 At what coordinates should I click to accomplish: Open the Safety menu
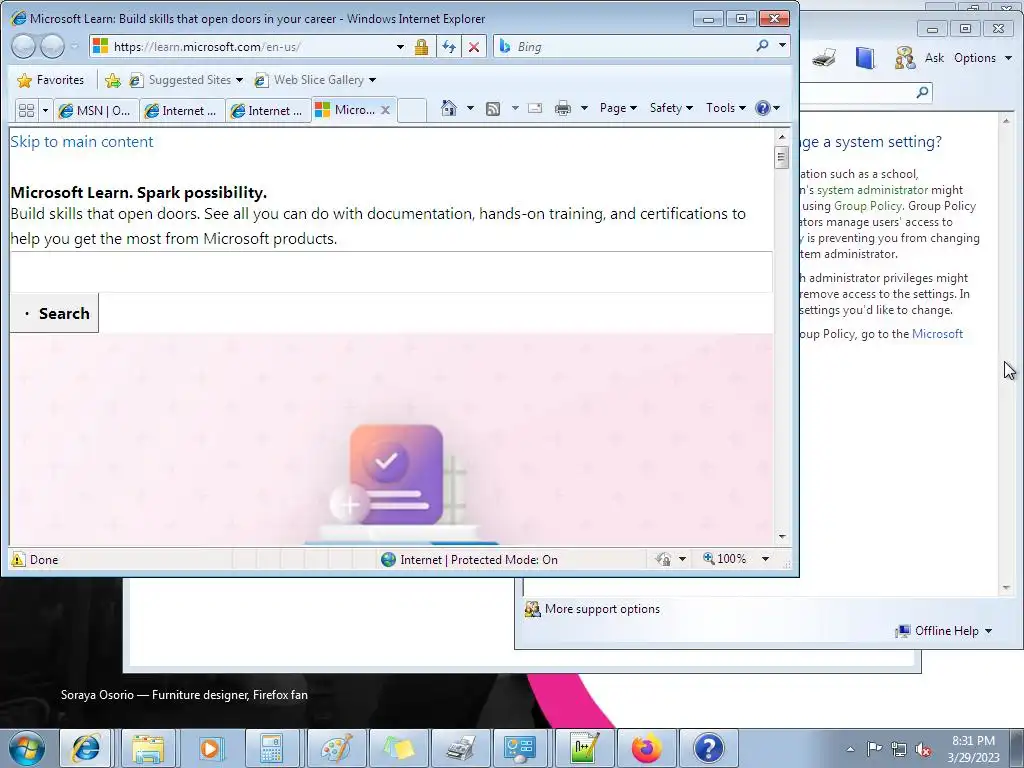tap(671, 108)
